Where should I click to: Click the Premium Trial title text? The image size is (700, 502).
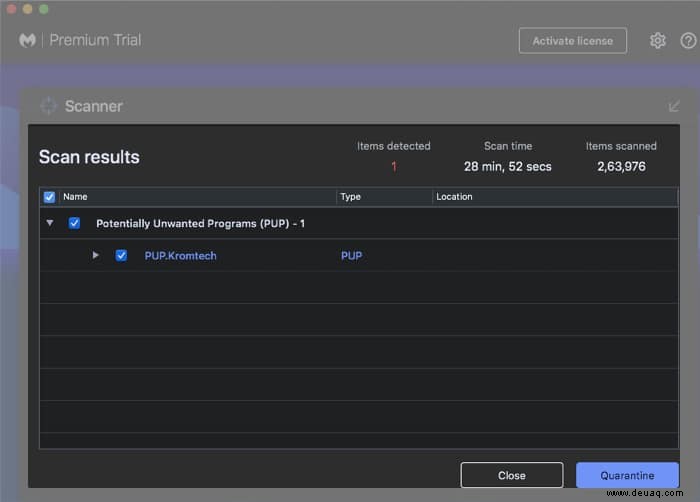pyautogui.click(x=95, y=40)
